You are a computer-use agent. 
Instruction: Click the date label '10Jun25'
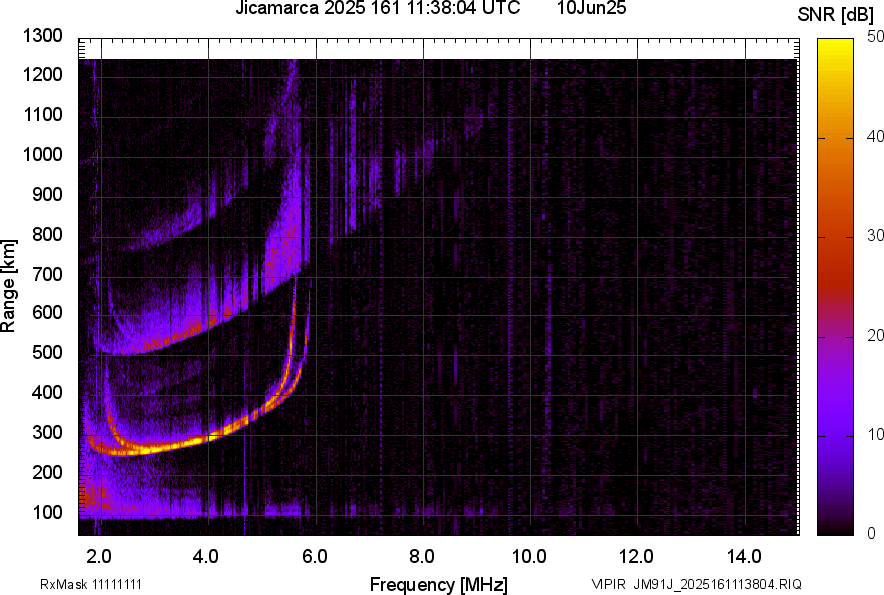pyautogui.click(x=591, y=8)
